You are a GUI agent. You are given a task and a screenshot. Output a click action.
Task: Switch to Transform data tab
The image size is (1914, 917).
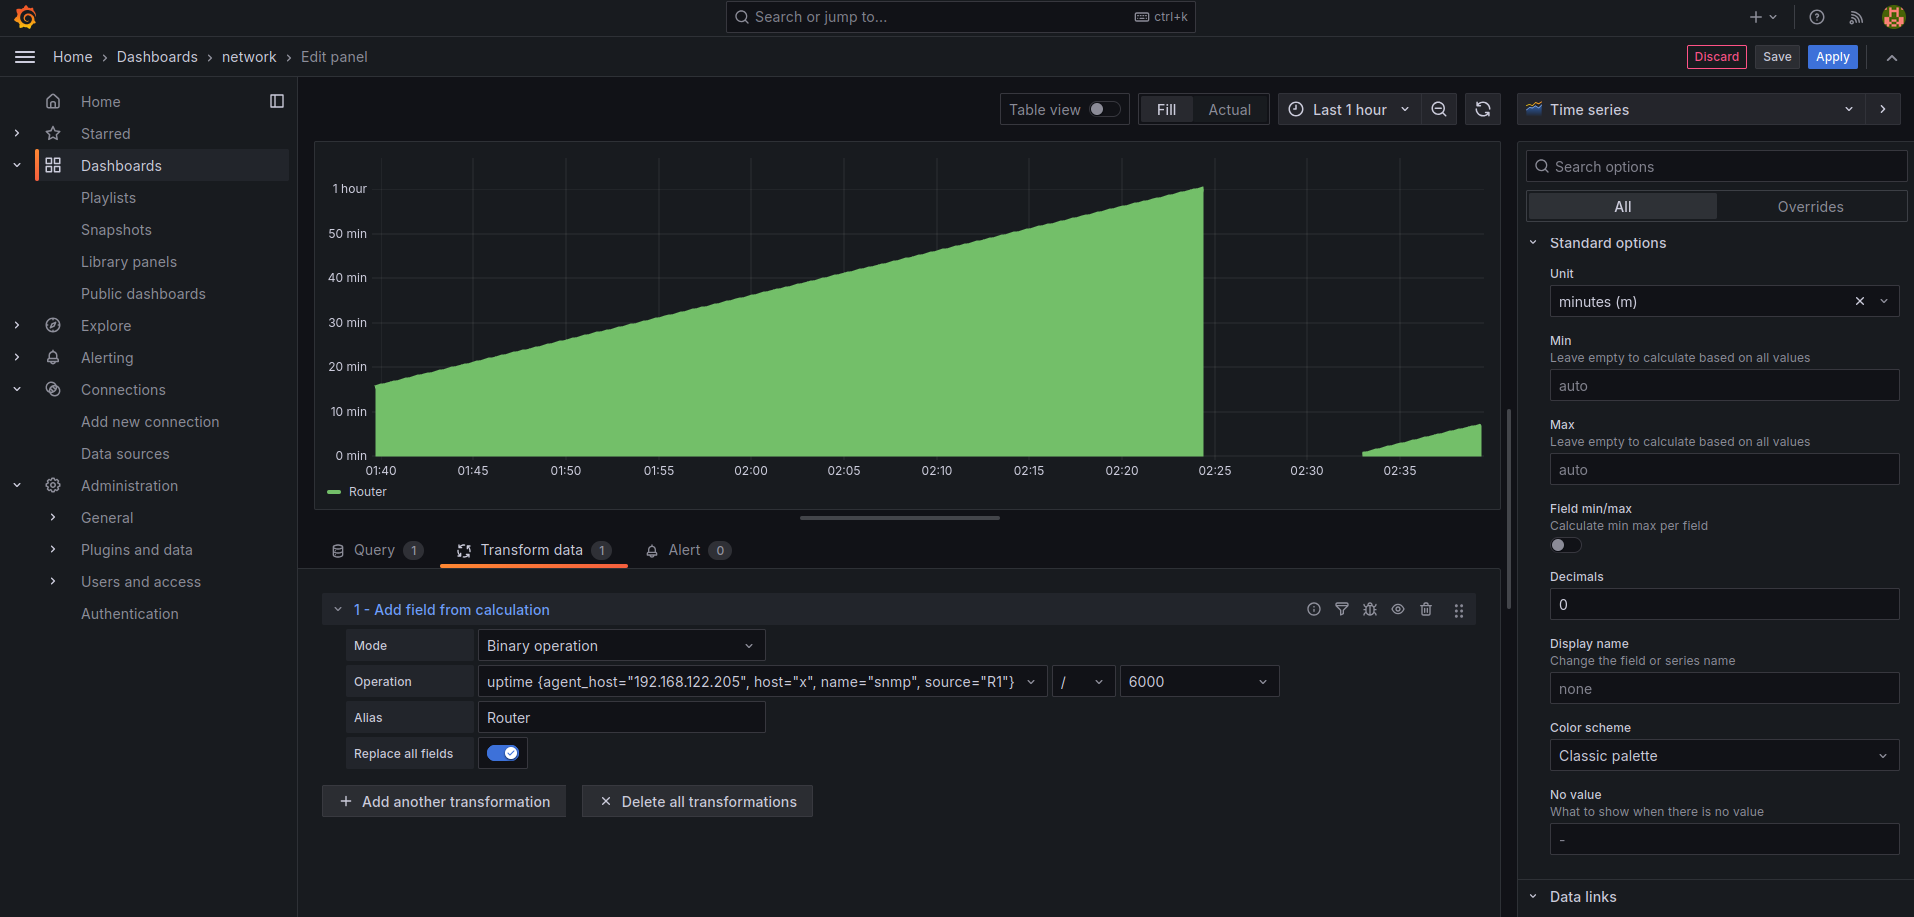pyautogui.click(x=533, y=550)
